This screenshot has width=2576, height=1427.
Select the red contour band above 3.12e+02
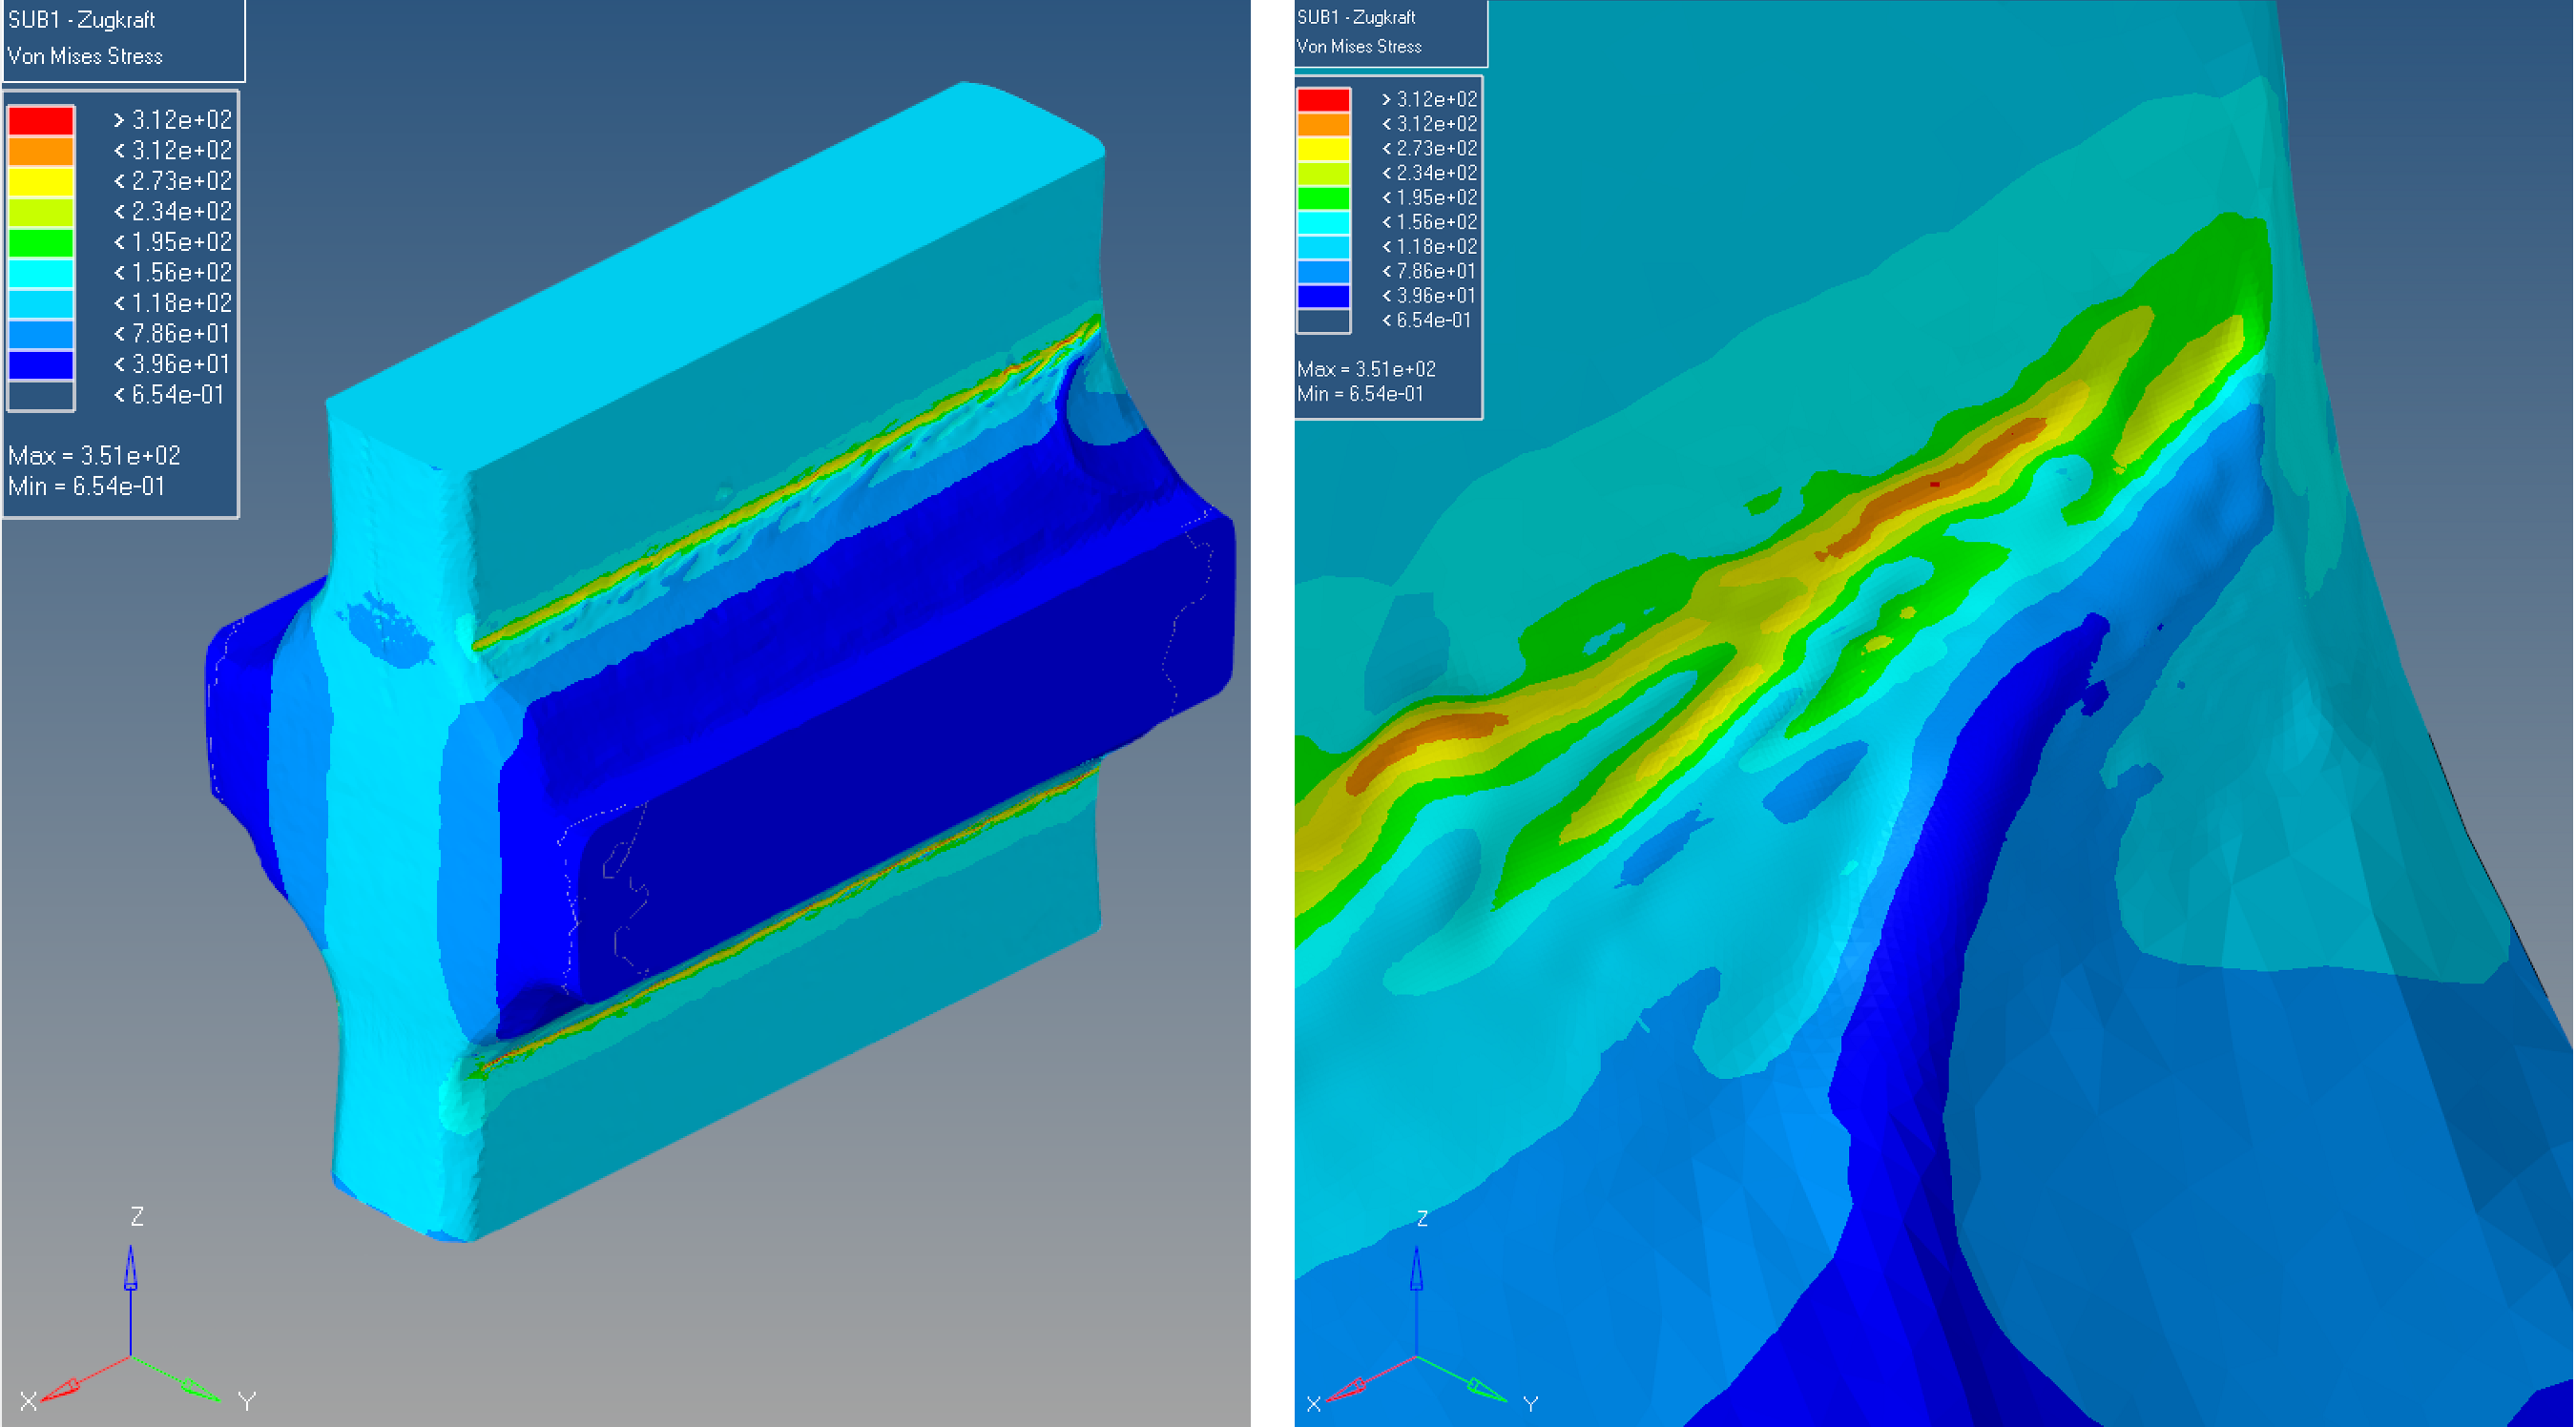pos(40,120)
